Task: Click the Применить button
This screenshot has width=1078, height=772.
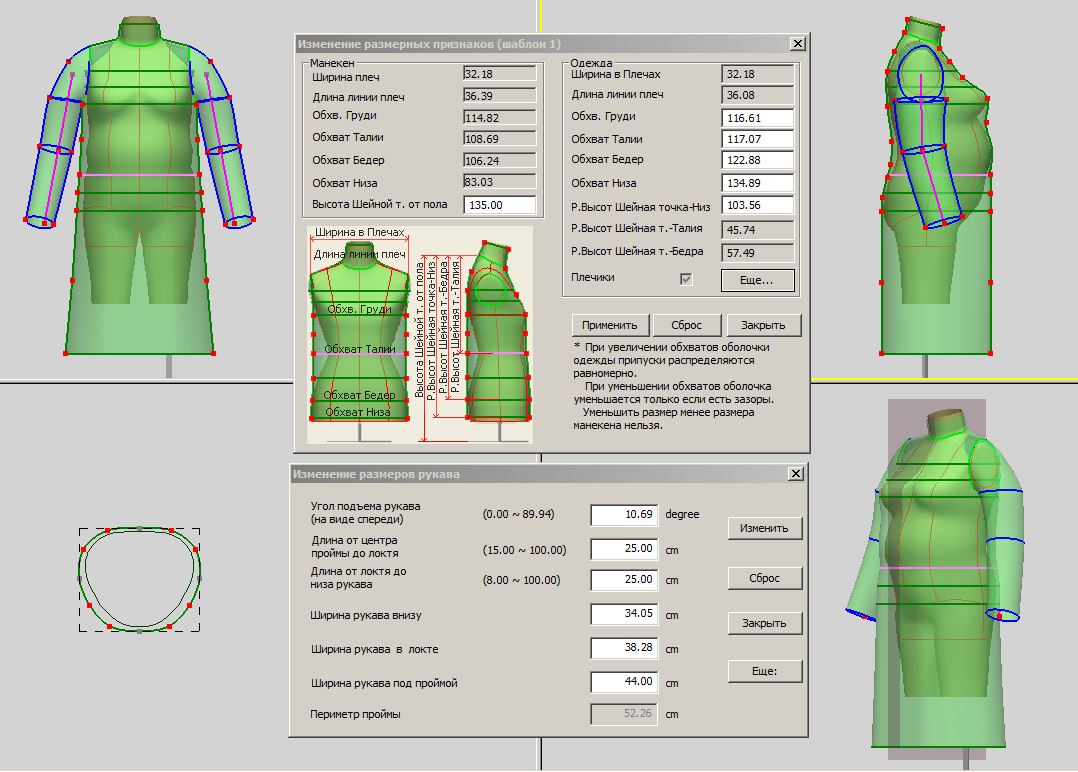Action: [610, 325]
